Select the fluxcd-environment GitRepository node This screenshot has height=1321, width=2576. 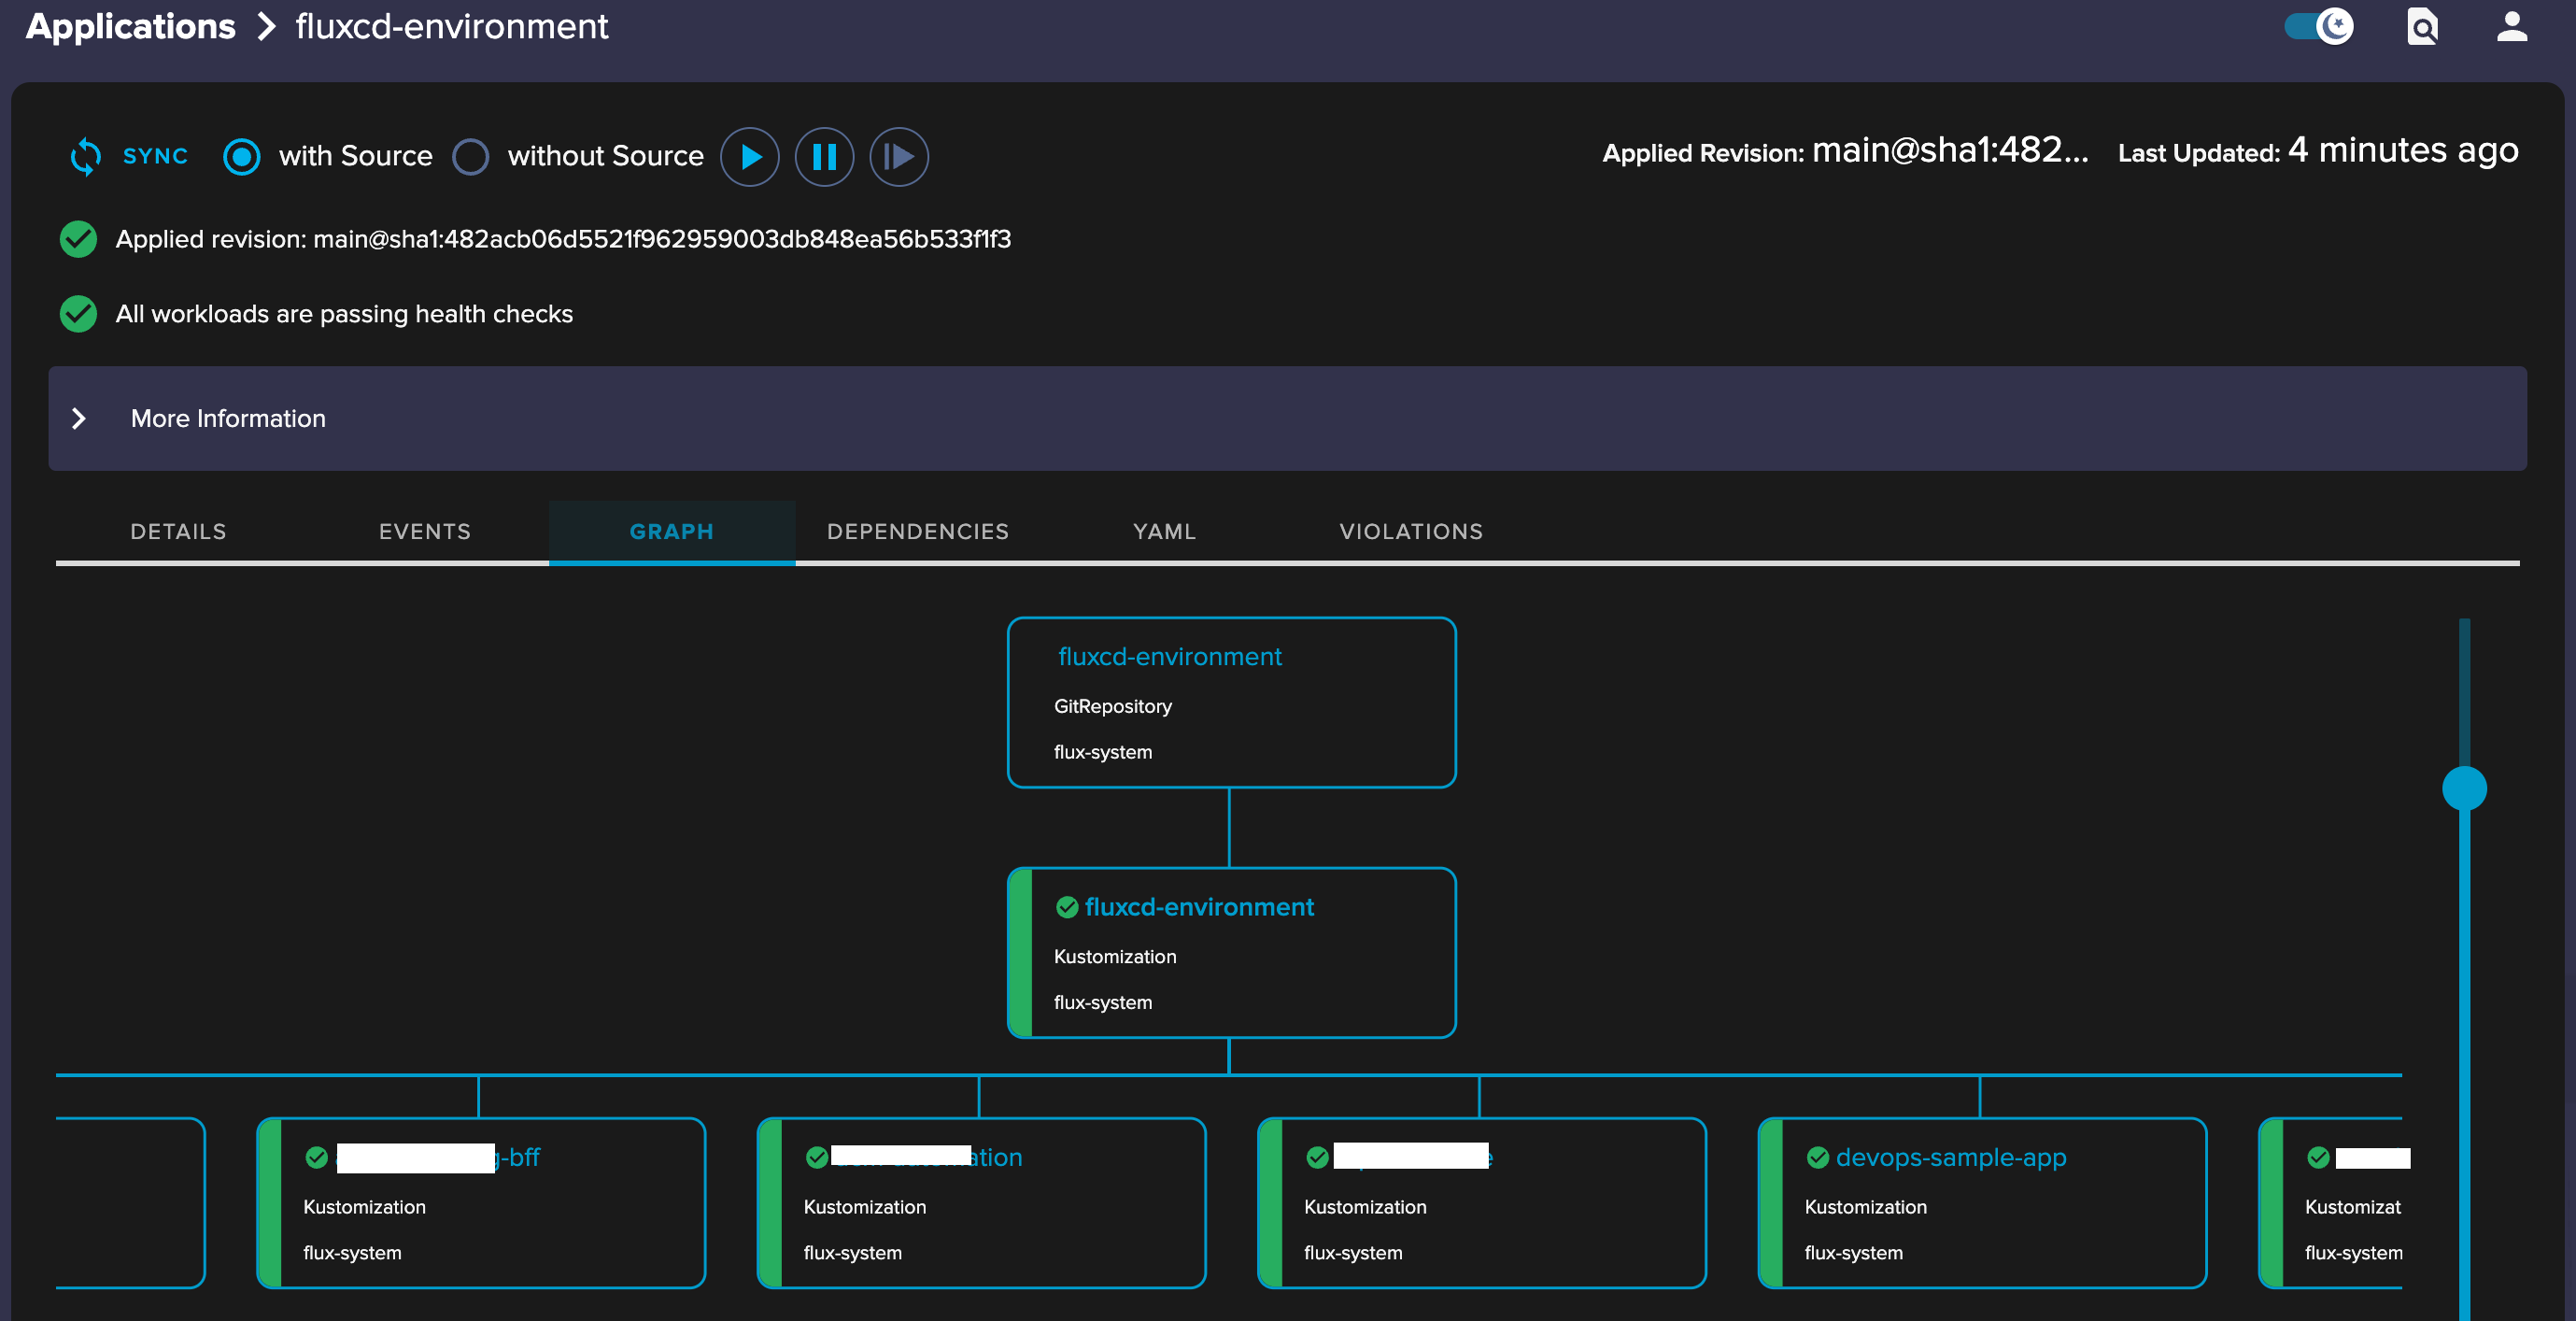(1169, 656)
